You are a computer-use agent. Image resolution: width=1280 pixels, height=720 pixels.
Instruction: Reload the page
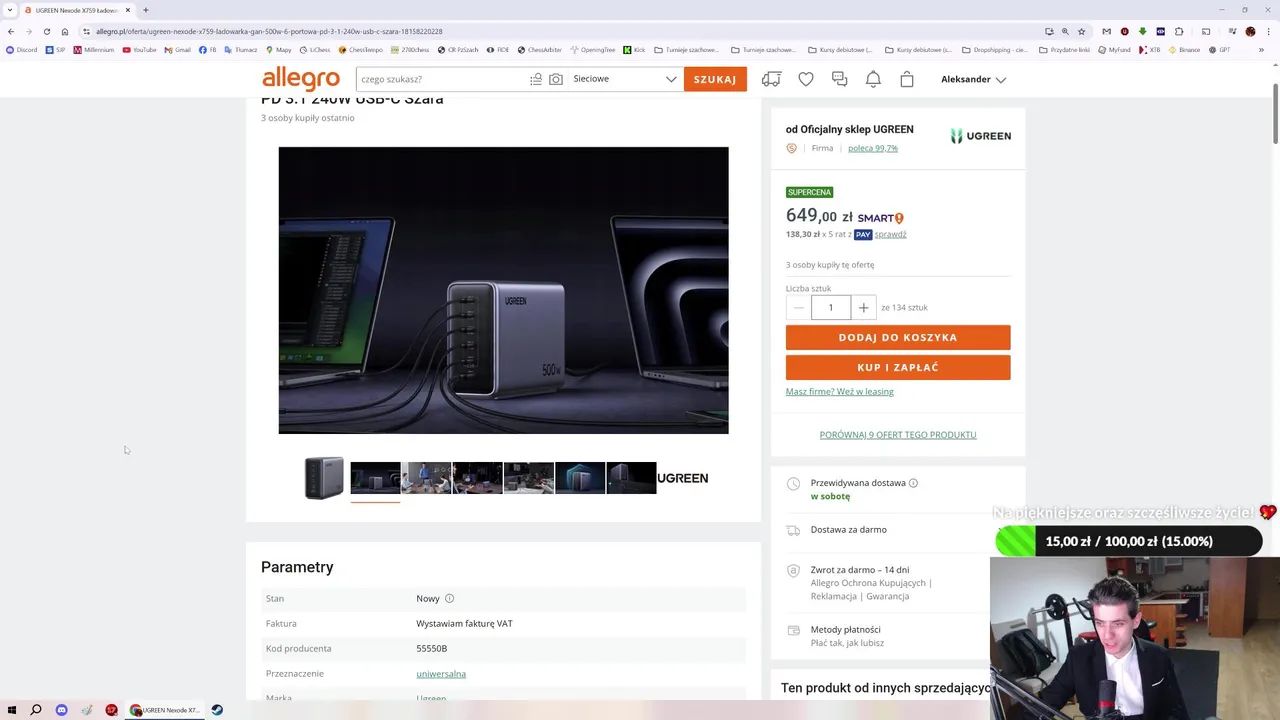pyautogui.click(x=46, y=31)
